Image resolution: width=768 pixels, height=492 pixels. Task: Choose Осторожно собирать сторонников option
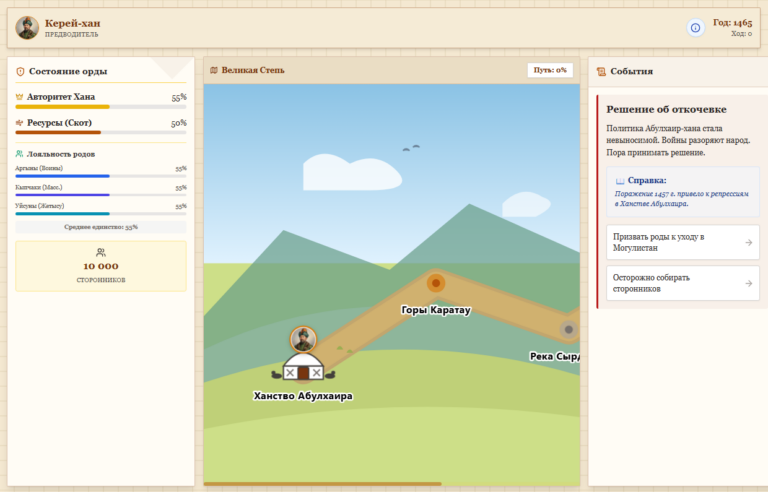(x=683, y=283)
